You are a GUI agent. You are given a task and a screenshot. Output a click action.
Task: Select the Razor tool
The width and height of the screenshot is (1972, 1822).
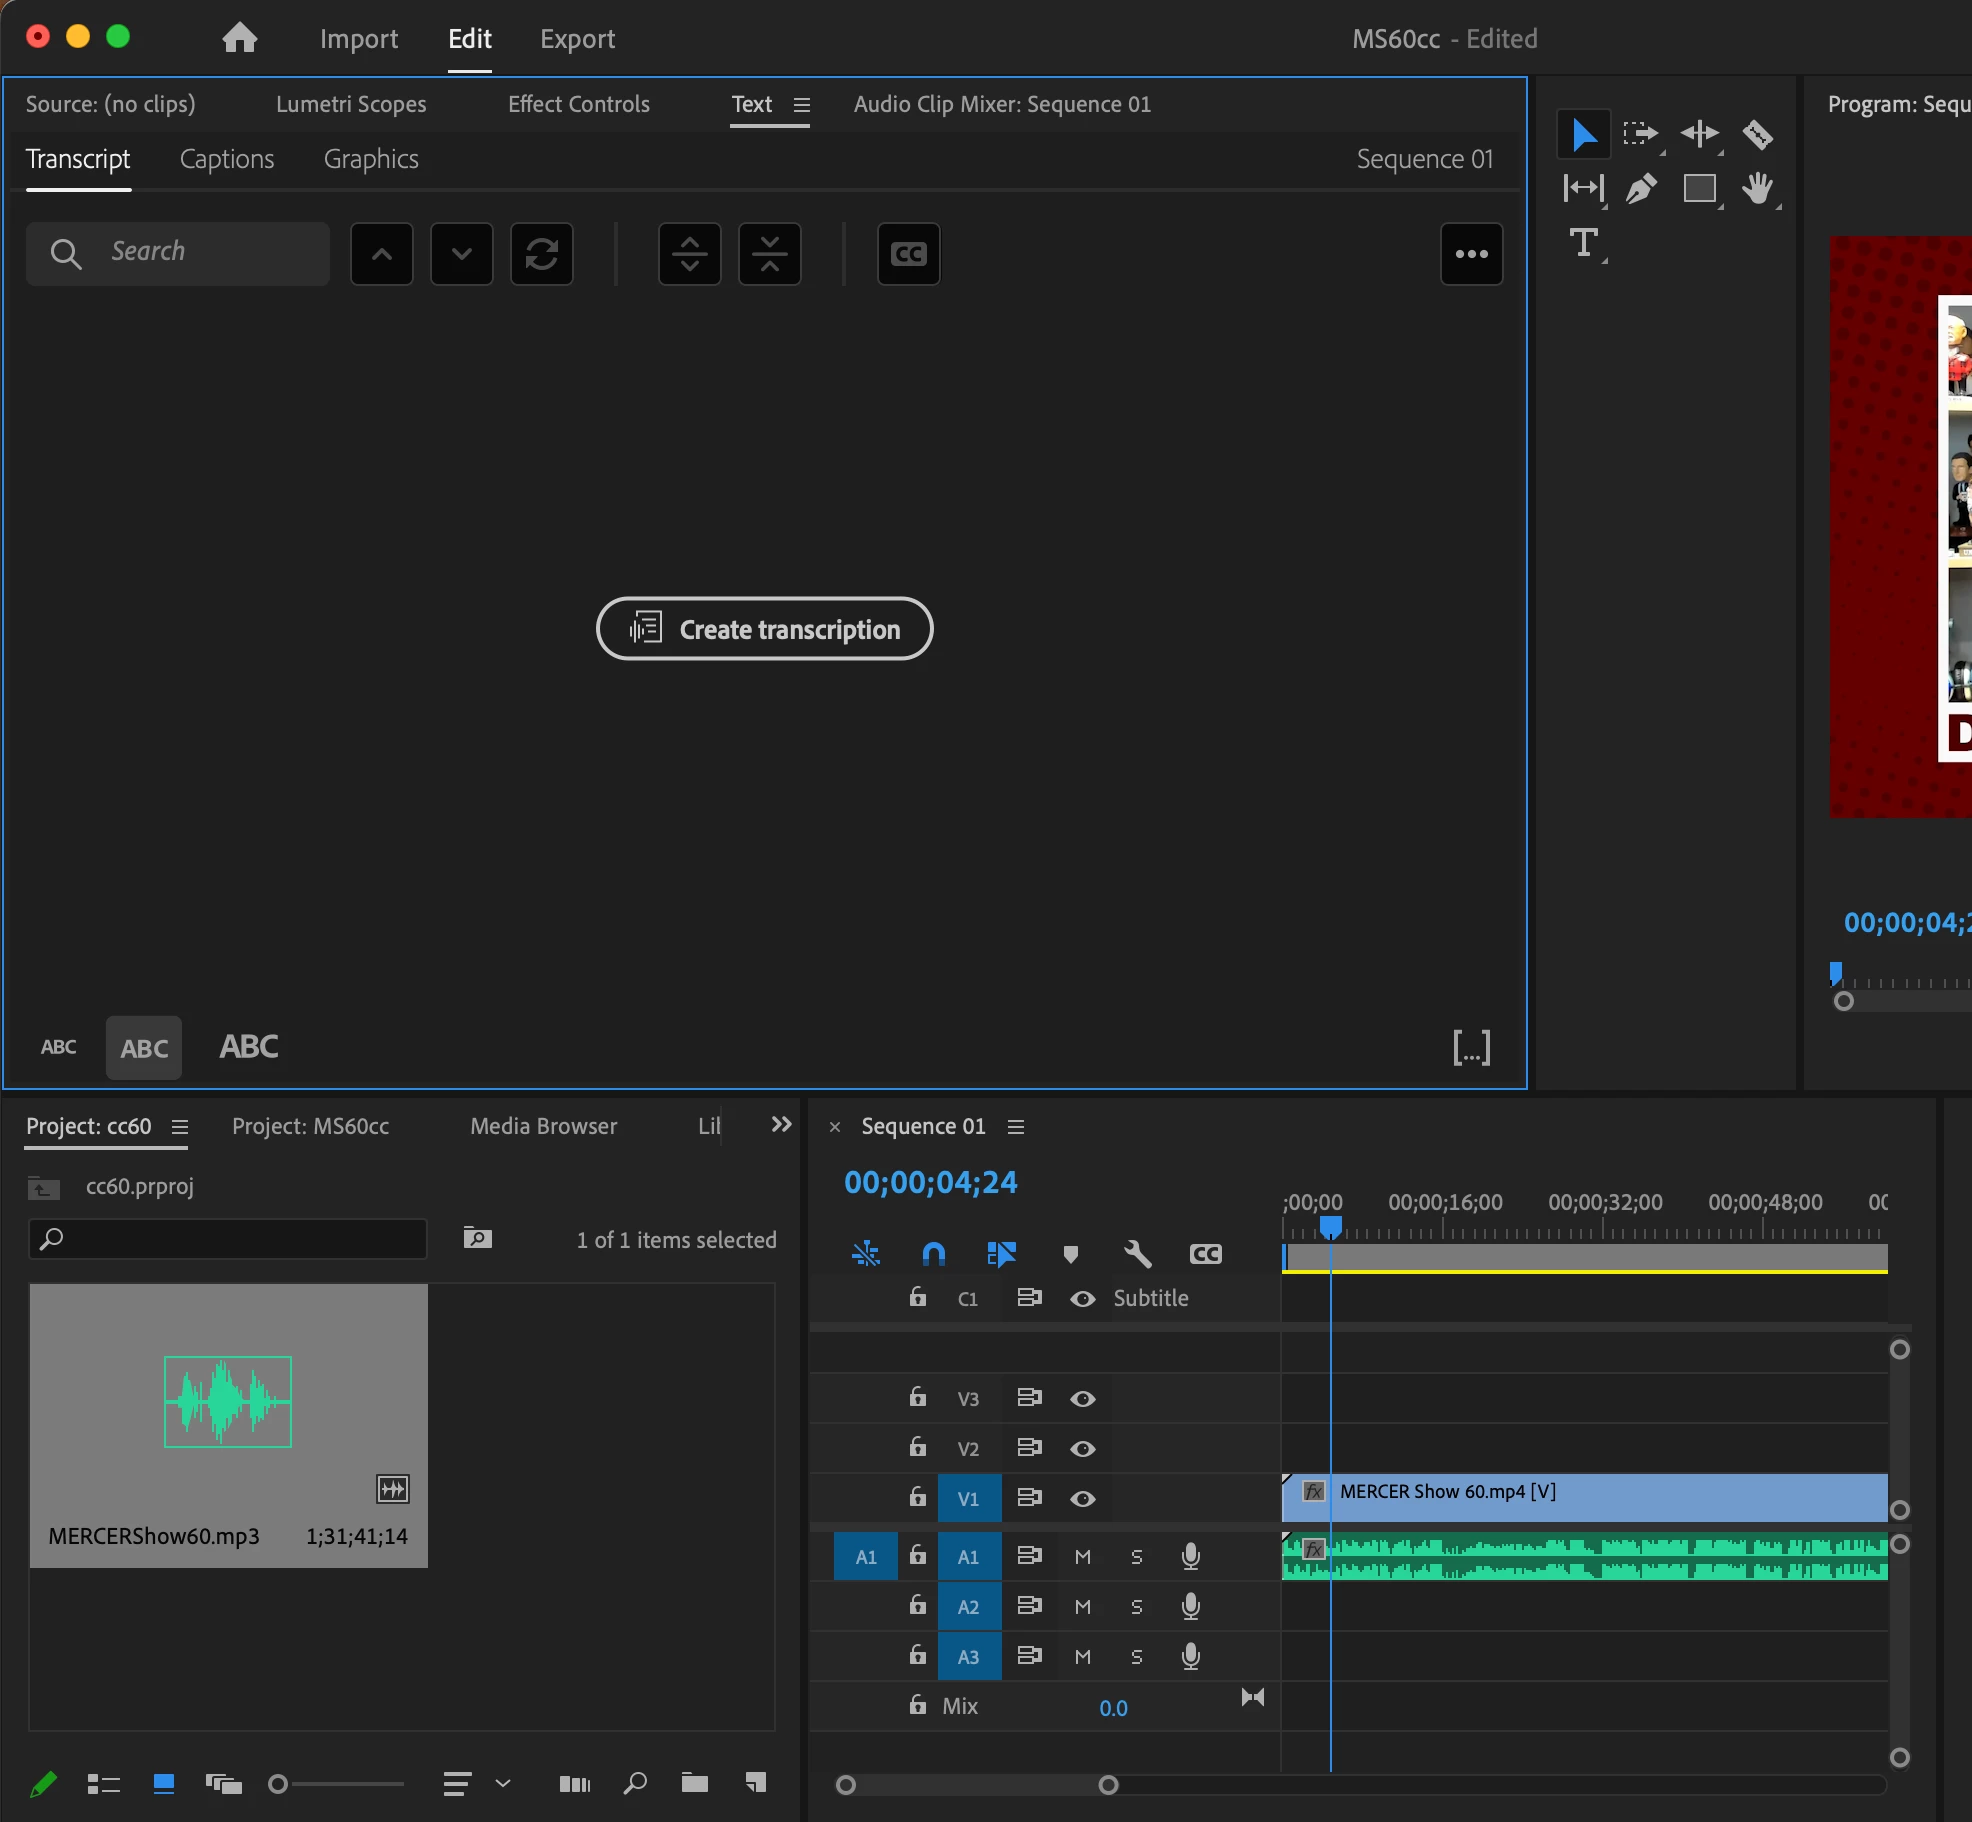[x=1757, y=134]
